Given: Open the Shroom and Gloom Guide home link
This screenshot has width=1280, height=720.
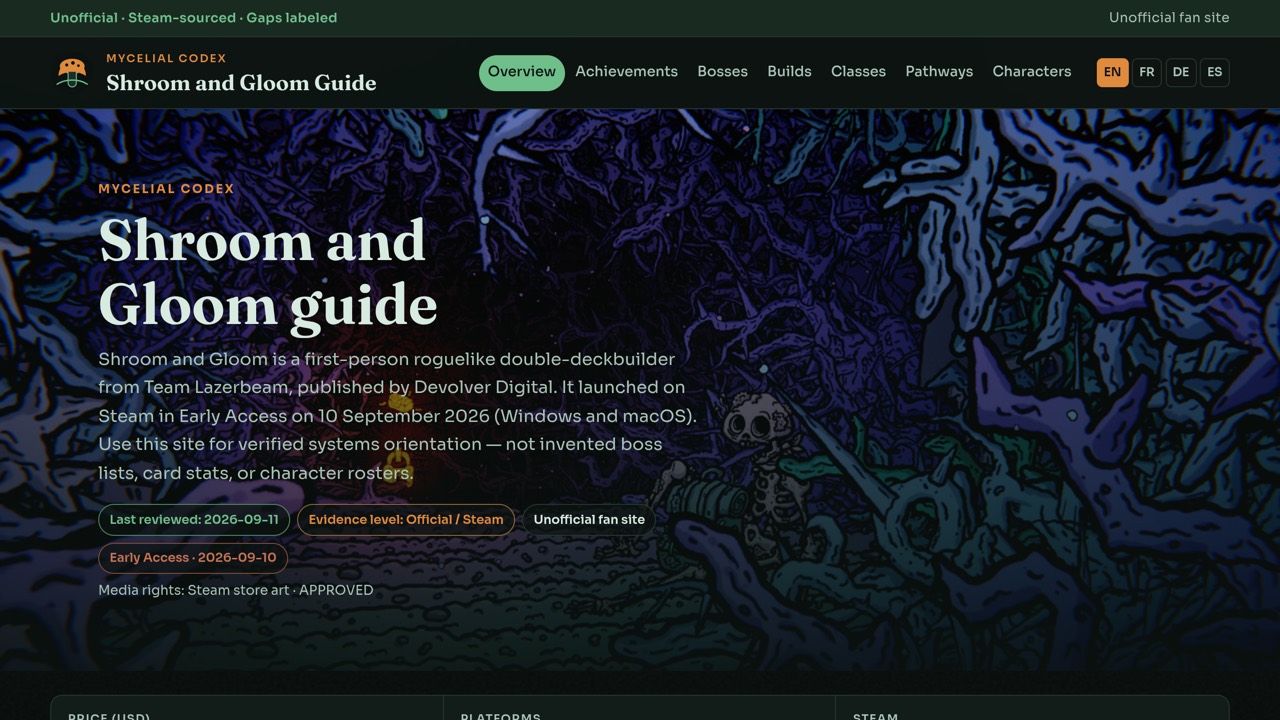Looking at the screenshot, I should 241,83.
